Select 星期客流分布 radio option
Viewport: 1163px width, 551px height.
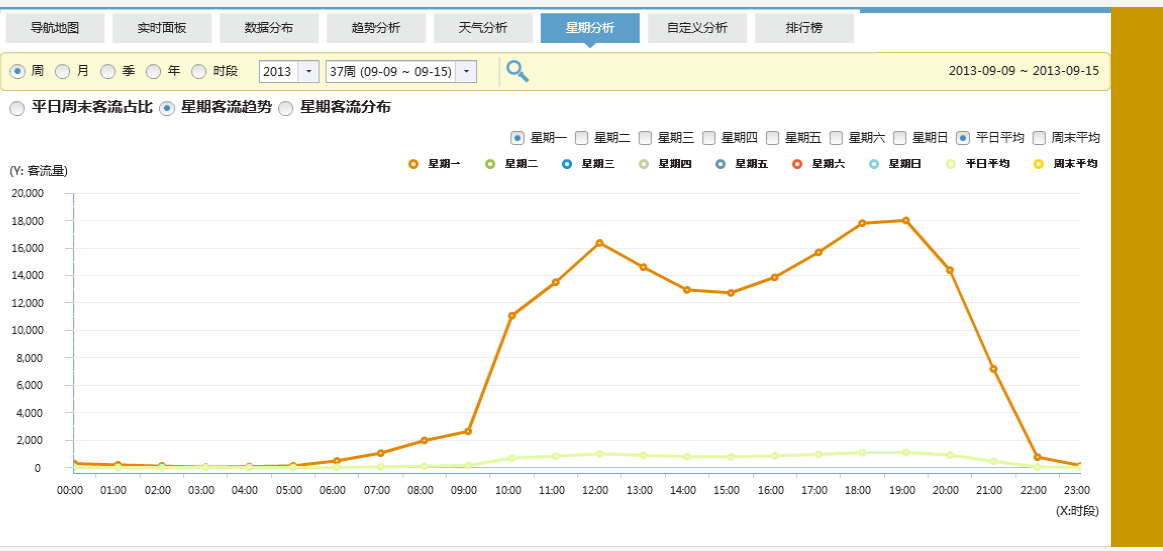(x=286, y=108)
